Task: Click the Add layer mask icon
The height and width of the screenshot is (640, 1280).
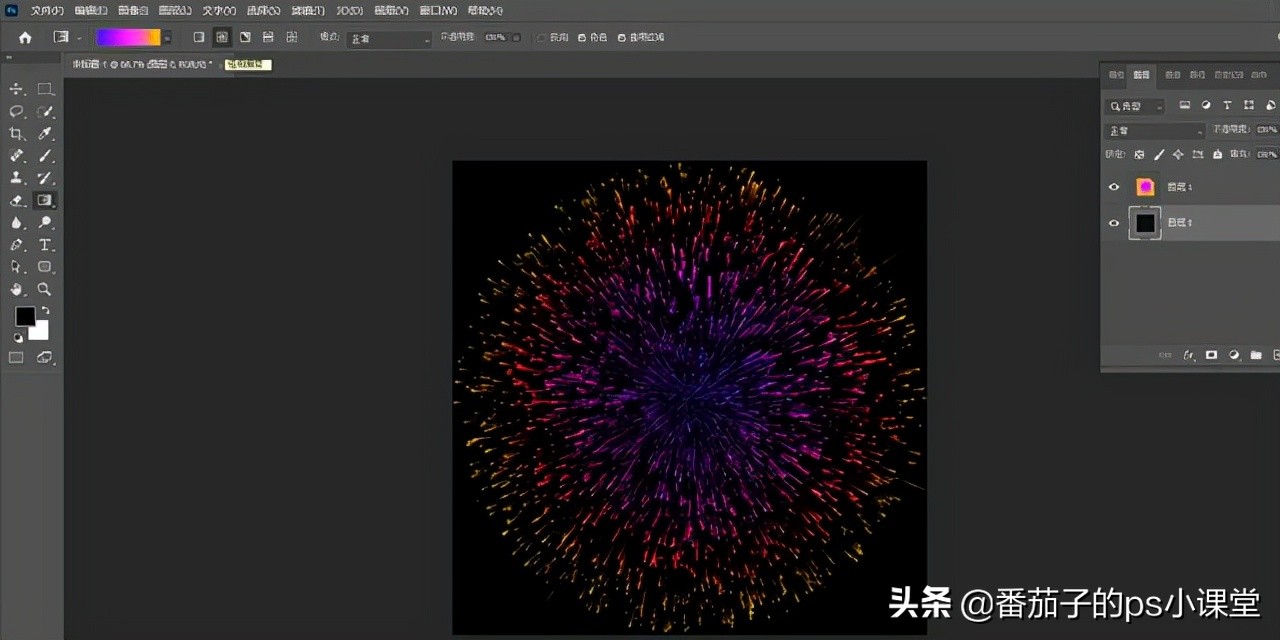Action: [x=1211, y=355]
